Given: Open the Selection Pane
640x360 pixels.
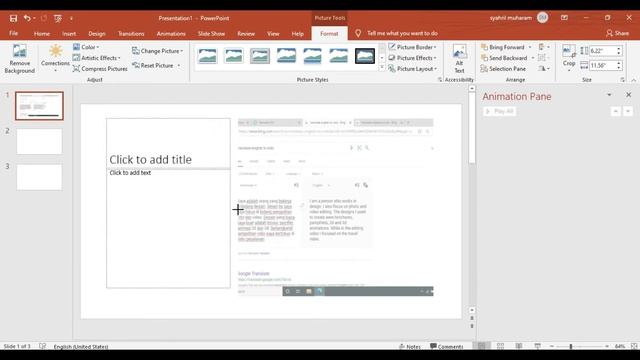Looking at the screenshot, I should [x=503, y=69].
